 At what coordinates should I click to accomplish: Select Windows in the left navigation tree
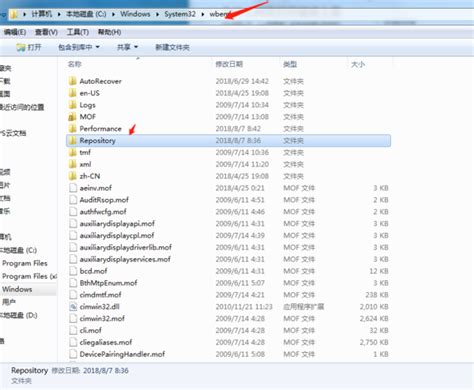tap(17, 289)
